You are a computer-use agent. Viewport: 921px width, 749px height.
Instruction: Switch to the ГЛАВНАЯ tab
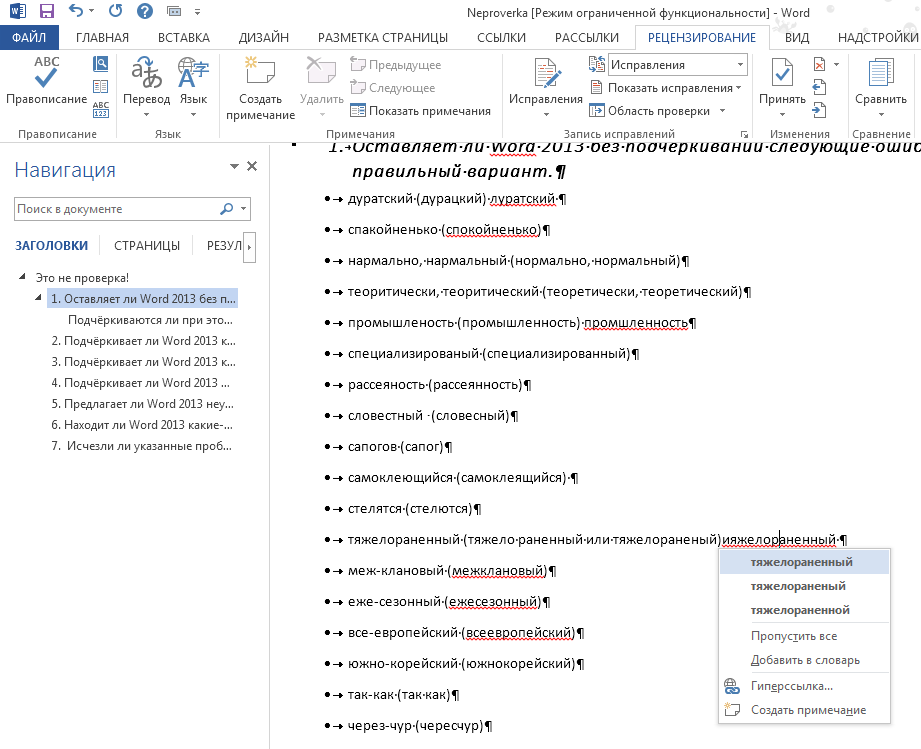[x=102, y=38]
